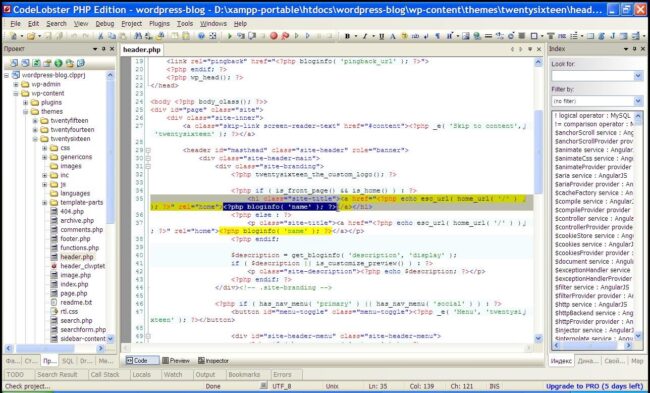Click the New file toolbar icon
The width and height of the screenshot is (650, 393).
click(x=13, y=36)
